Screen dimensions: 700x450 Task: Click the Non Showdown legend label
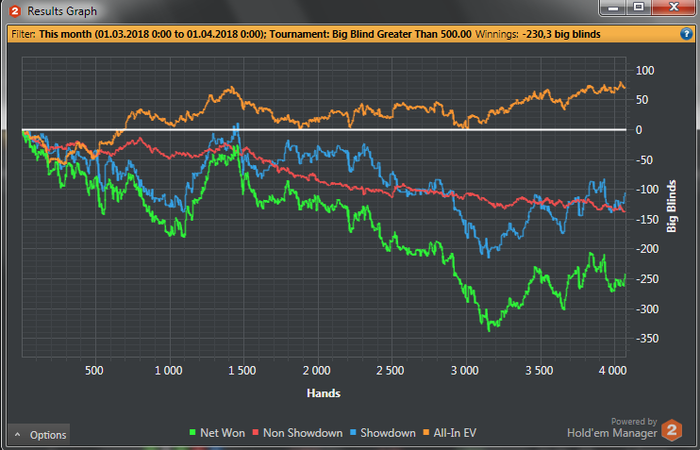303,433
